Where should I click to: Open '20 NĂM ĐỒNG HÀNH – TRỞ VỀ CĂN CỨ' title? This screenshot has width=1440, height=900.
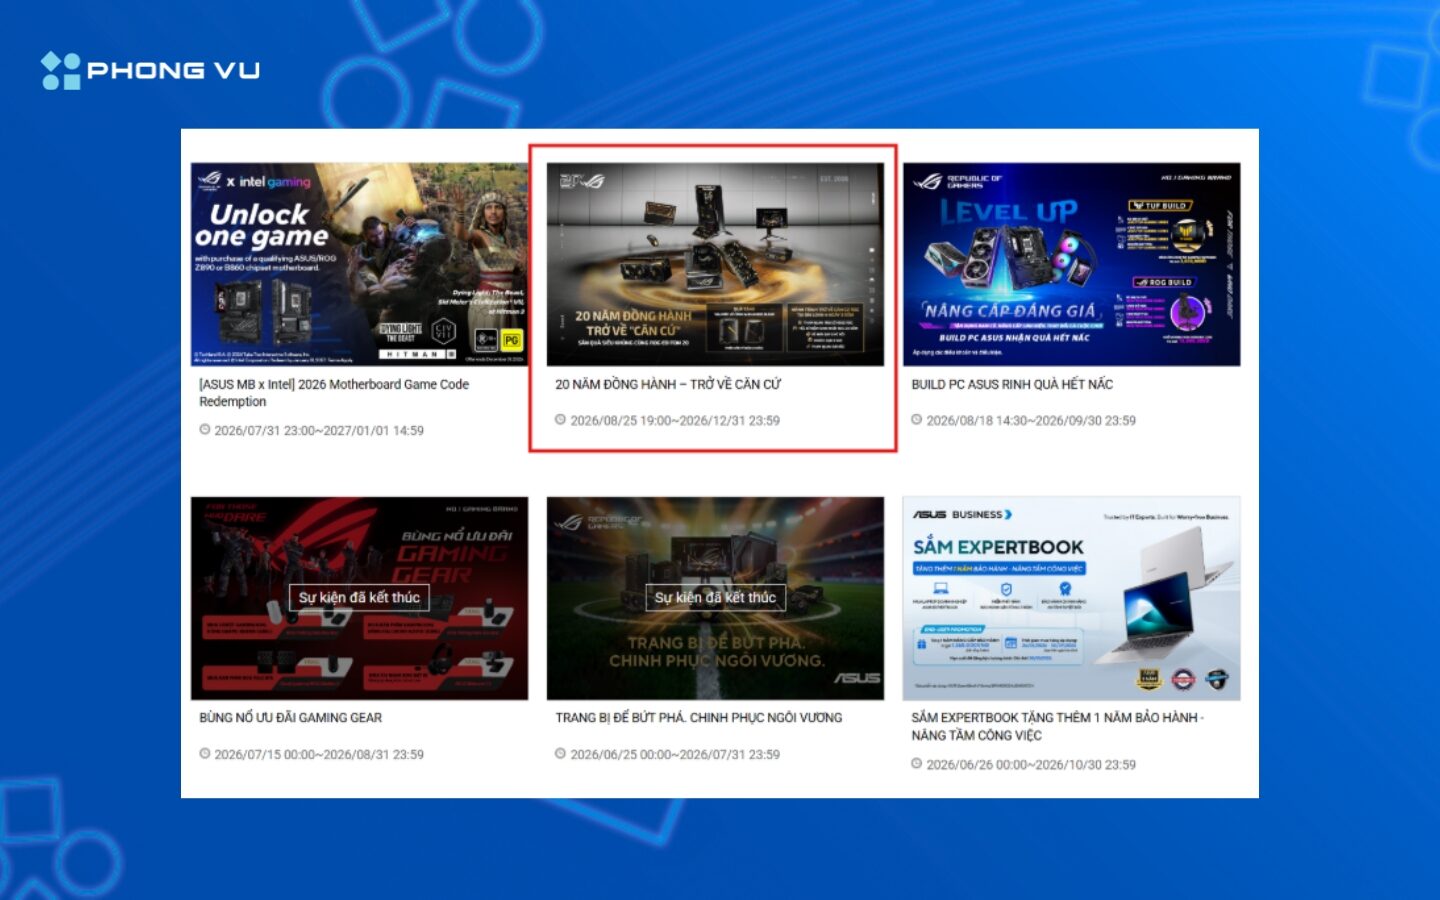pos(668,384)
